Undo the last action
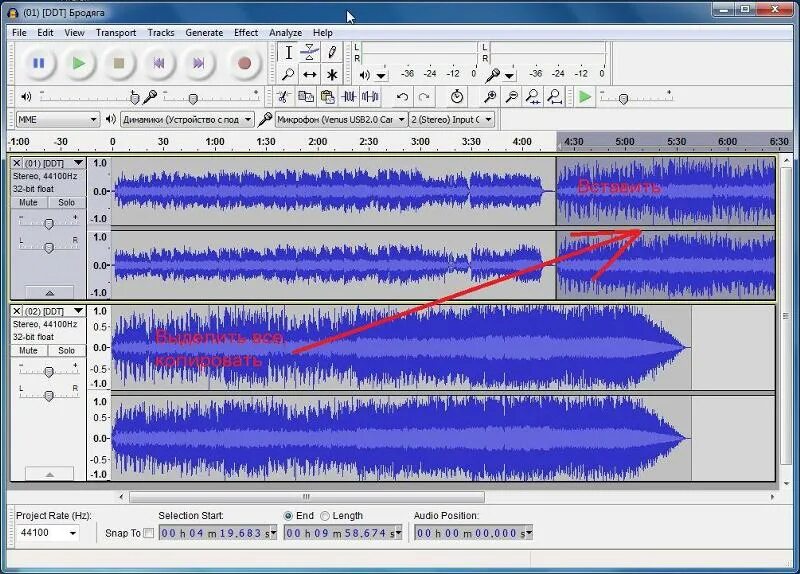Image resolution: width=800 pixels, height=574 pixels. [x=403, y=96]
